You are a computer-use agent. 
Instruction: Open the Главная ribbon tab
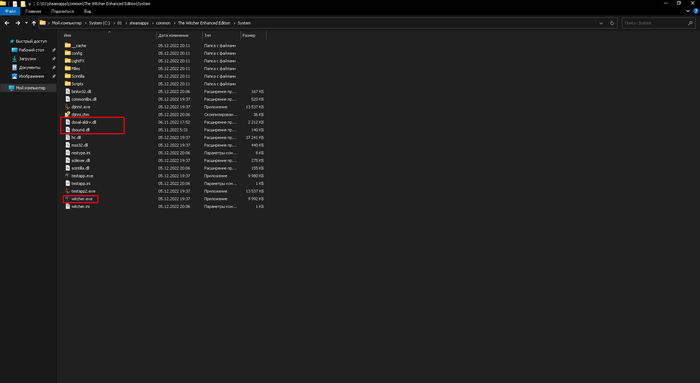pyautogui.click(x=33, y=11)
